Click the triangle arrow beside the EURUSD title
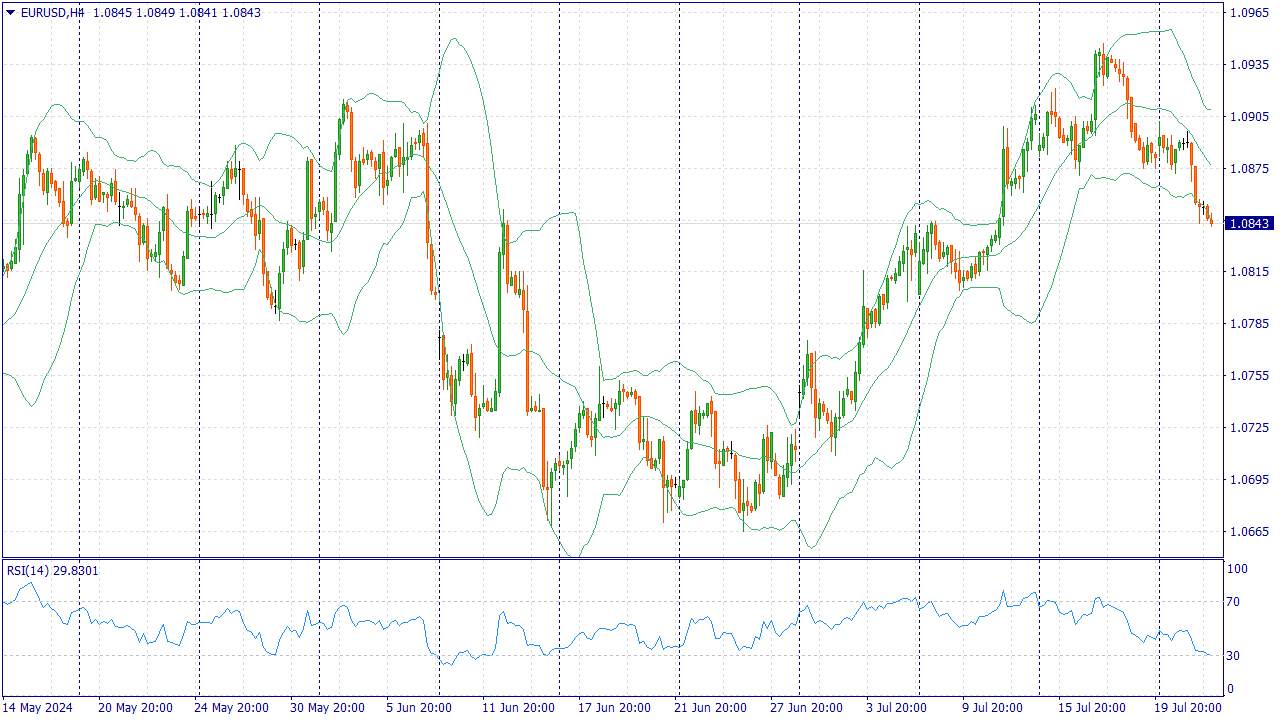The width and height of the screenshot is (1280, 720). point(10,13)
